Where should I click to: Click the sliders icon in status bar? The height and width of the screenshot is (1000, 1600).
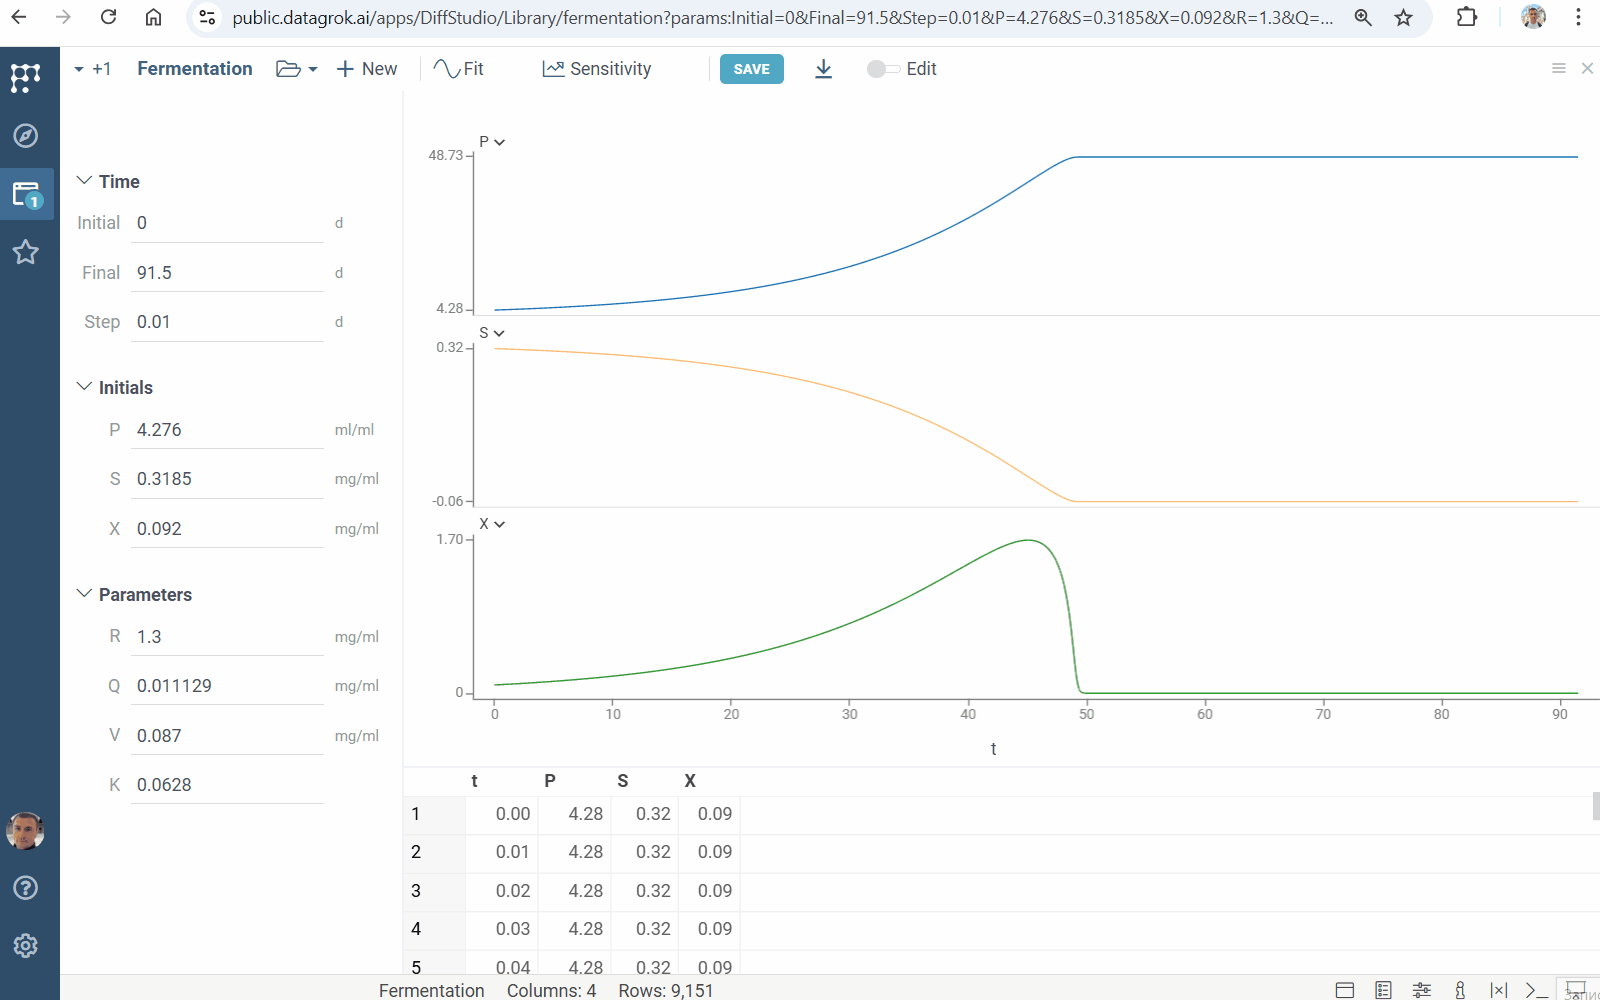click(1421, 990)
